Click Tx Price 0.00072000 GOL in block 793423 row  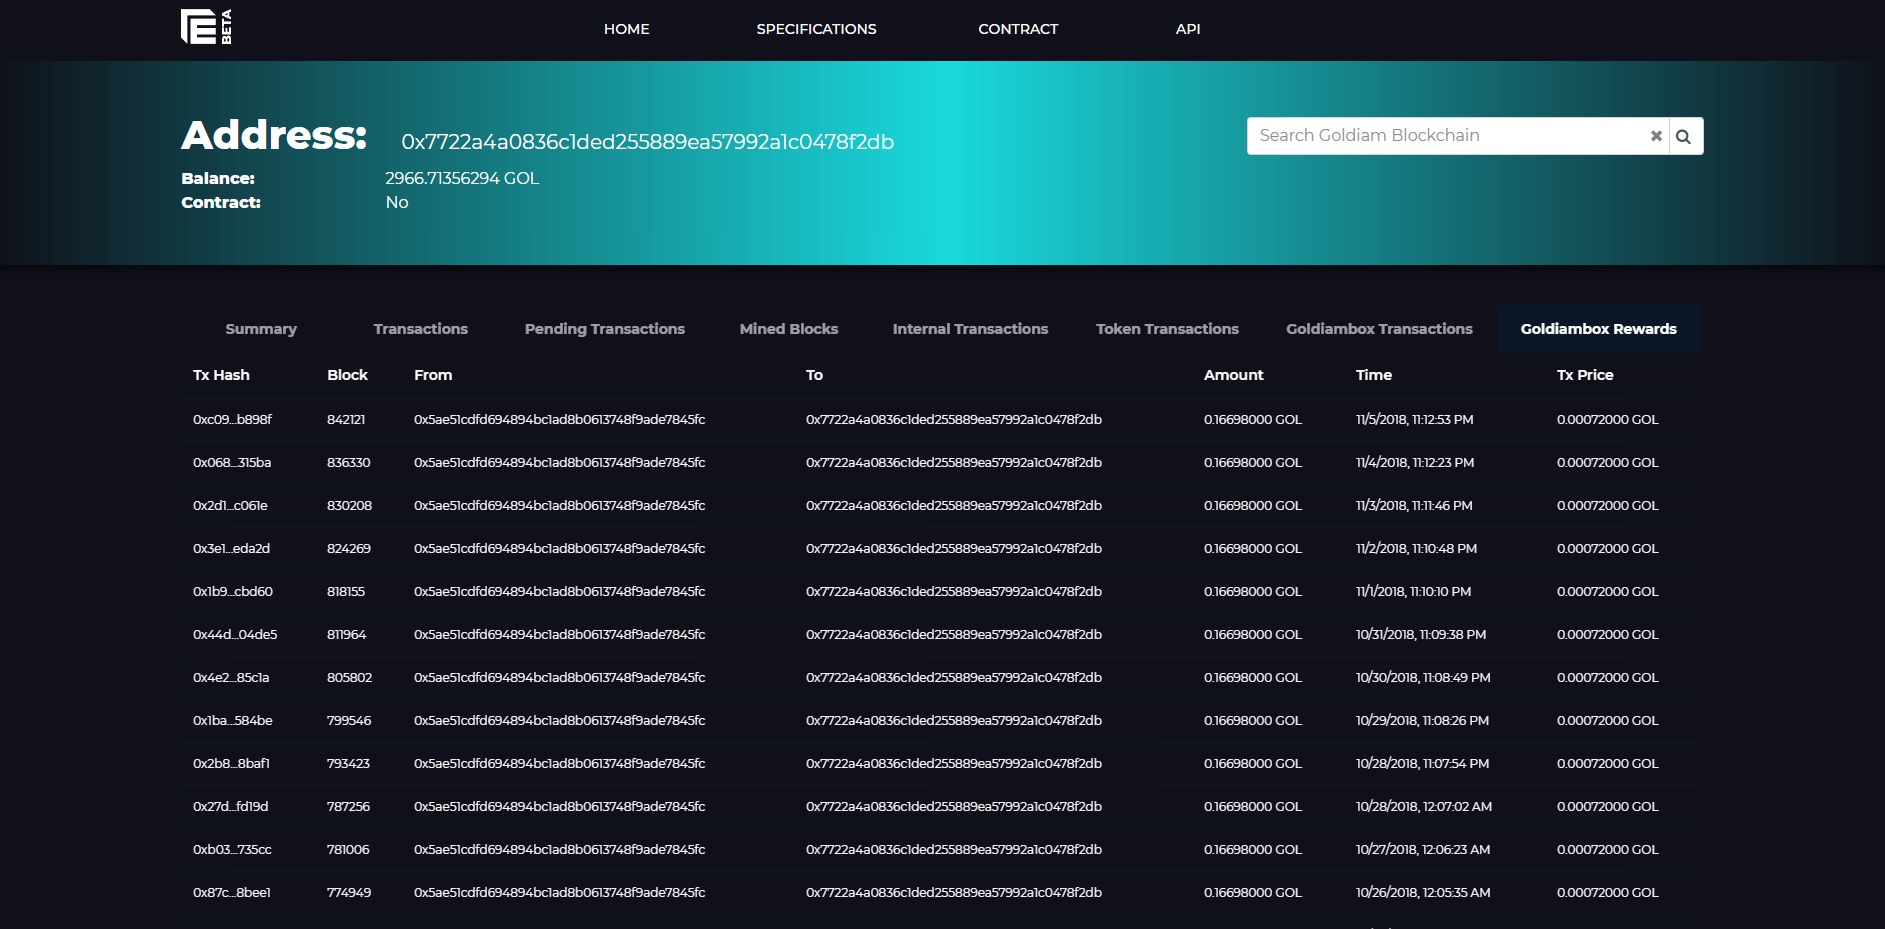click(1607, 764)
